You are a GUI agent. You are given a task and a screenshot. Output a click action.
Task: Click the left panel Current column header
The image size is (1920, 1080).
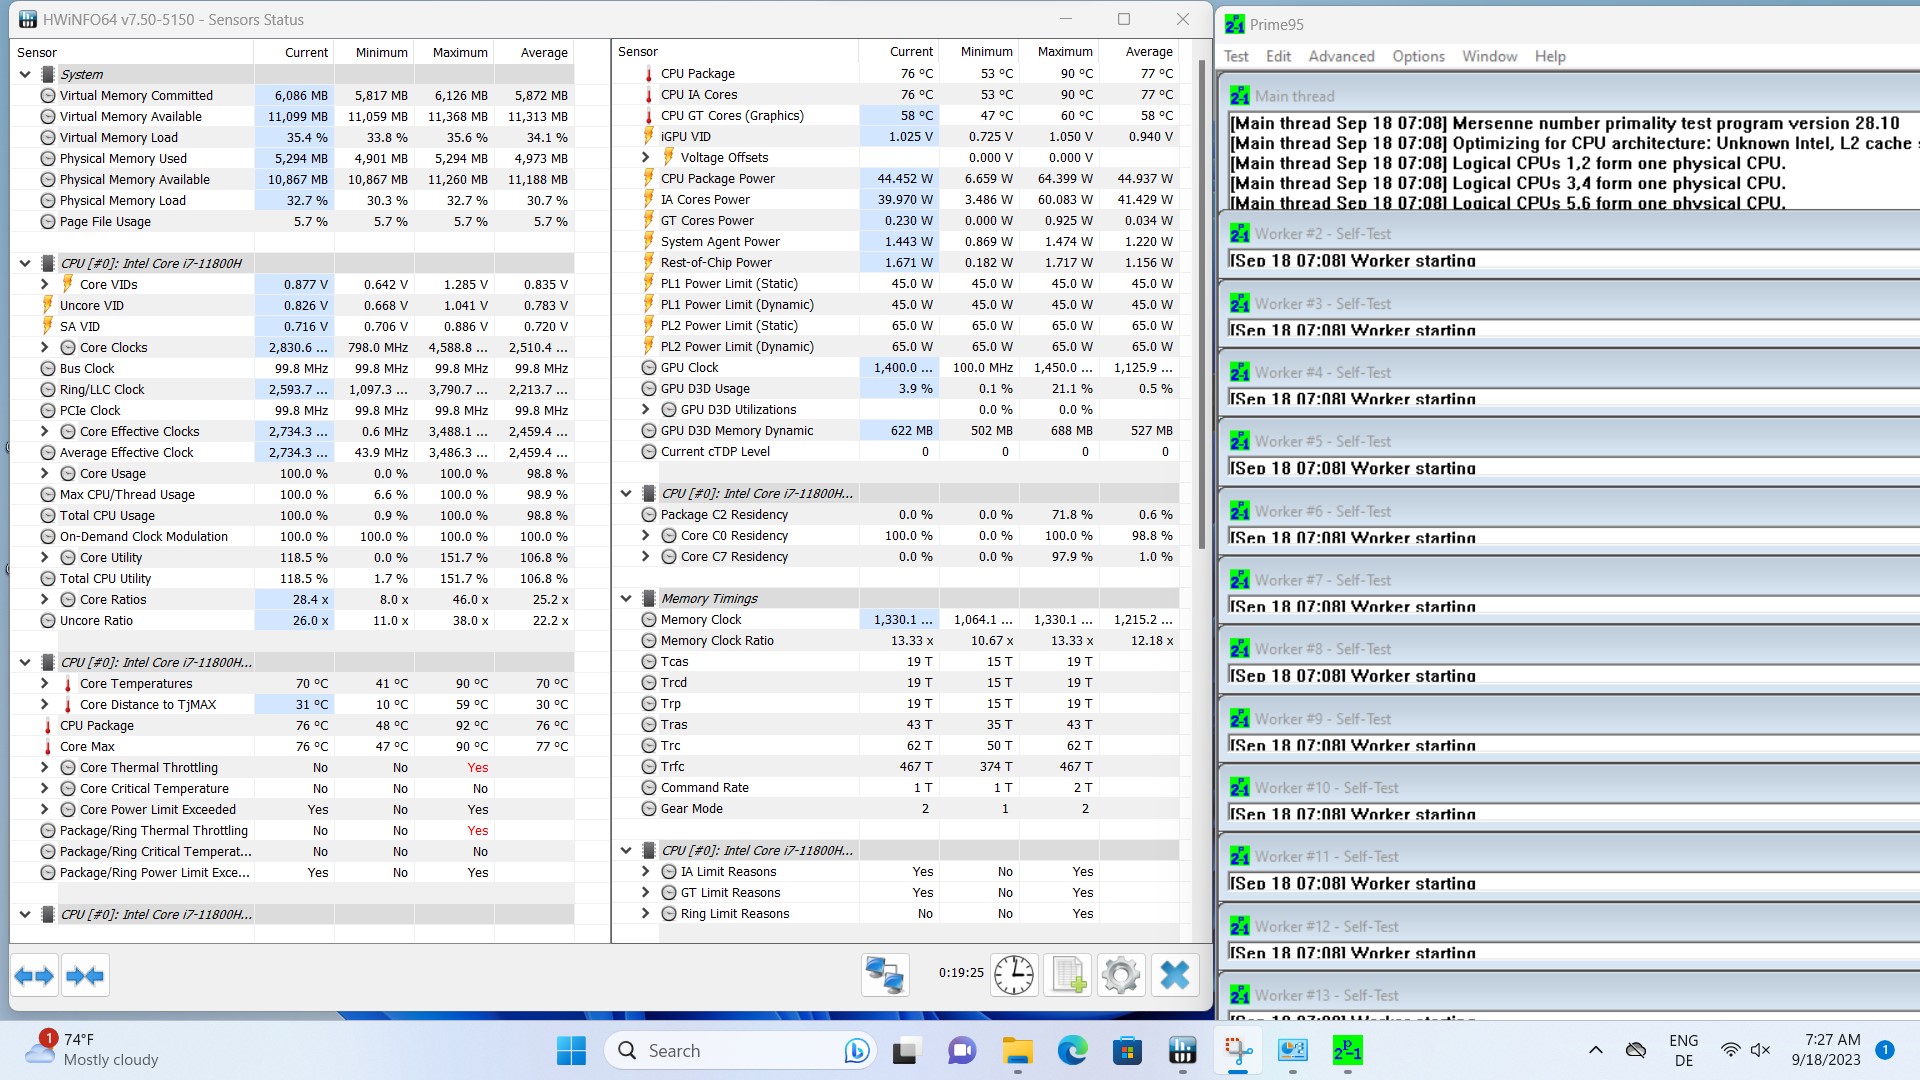pos(294,52)
